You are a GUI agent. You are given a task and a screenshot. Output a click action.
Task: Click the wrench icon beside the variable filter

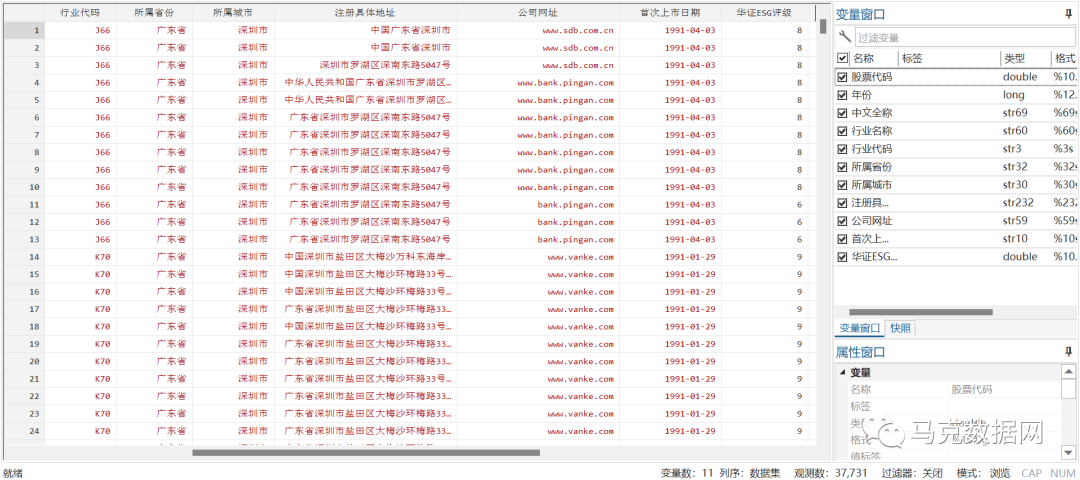tap(845, 37)
